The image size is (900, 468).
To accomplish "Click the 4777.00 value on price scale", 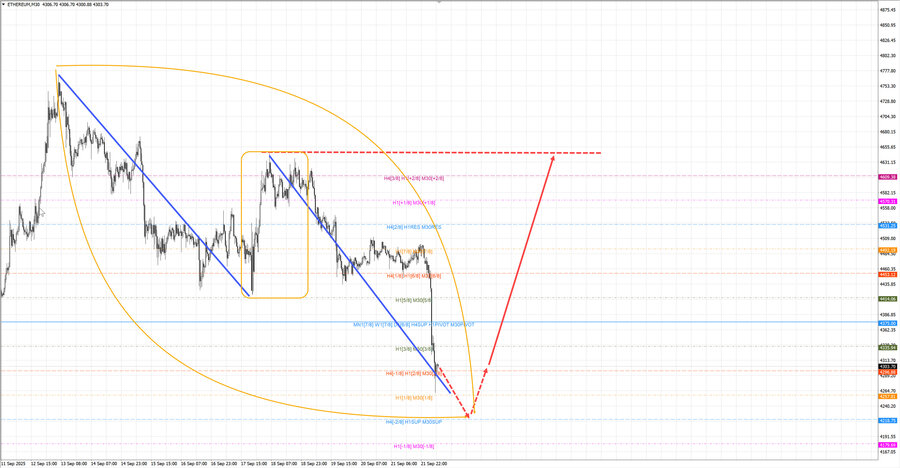I will (x=886, y=71).
